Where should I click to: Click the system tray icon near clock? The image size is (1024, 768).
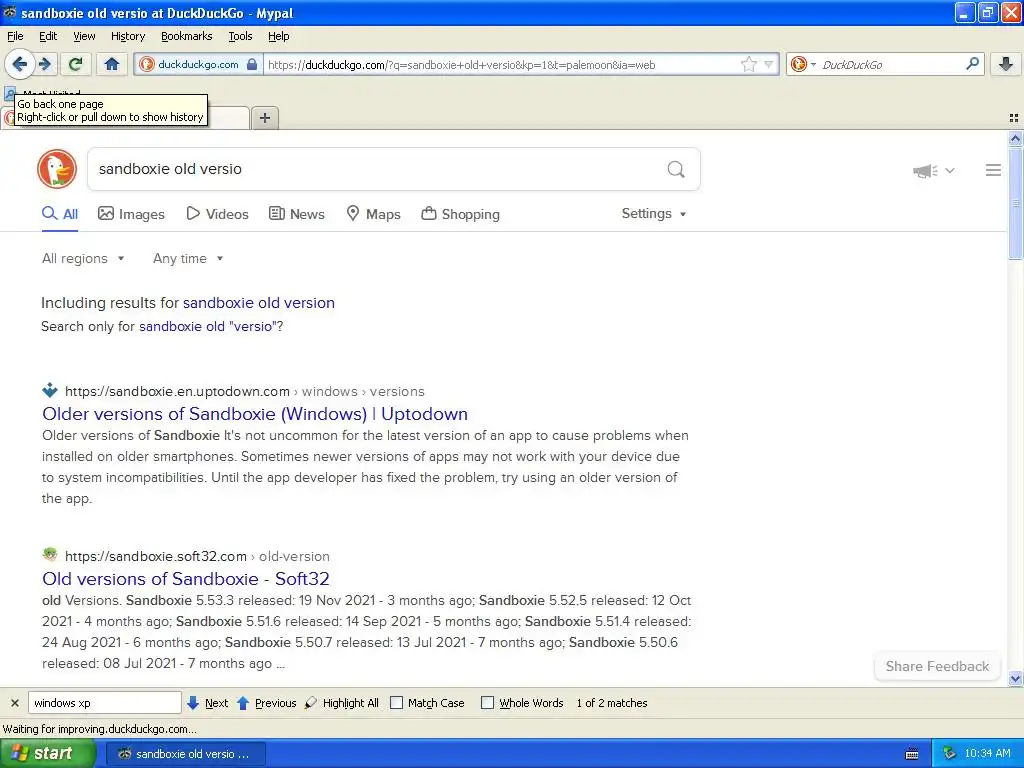coord(950,754)
